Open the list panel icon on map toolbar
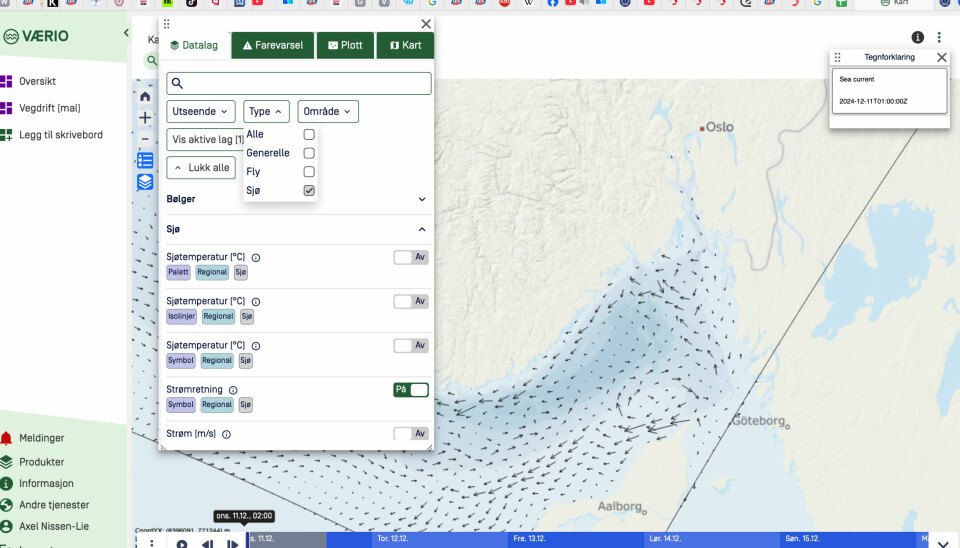The image size is (960, 548). 145,161
